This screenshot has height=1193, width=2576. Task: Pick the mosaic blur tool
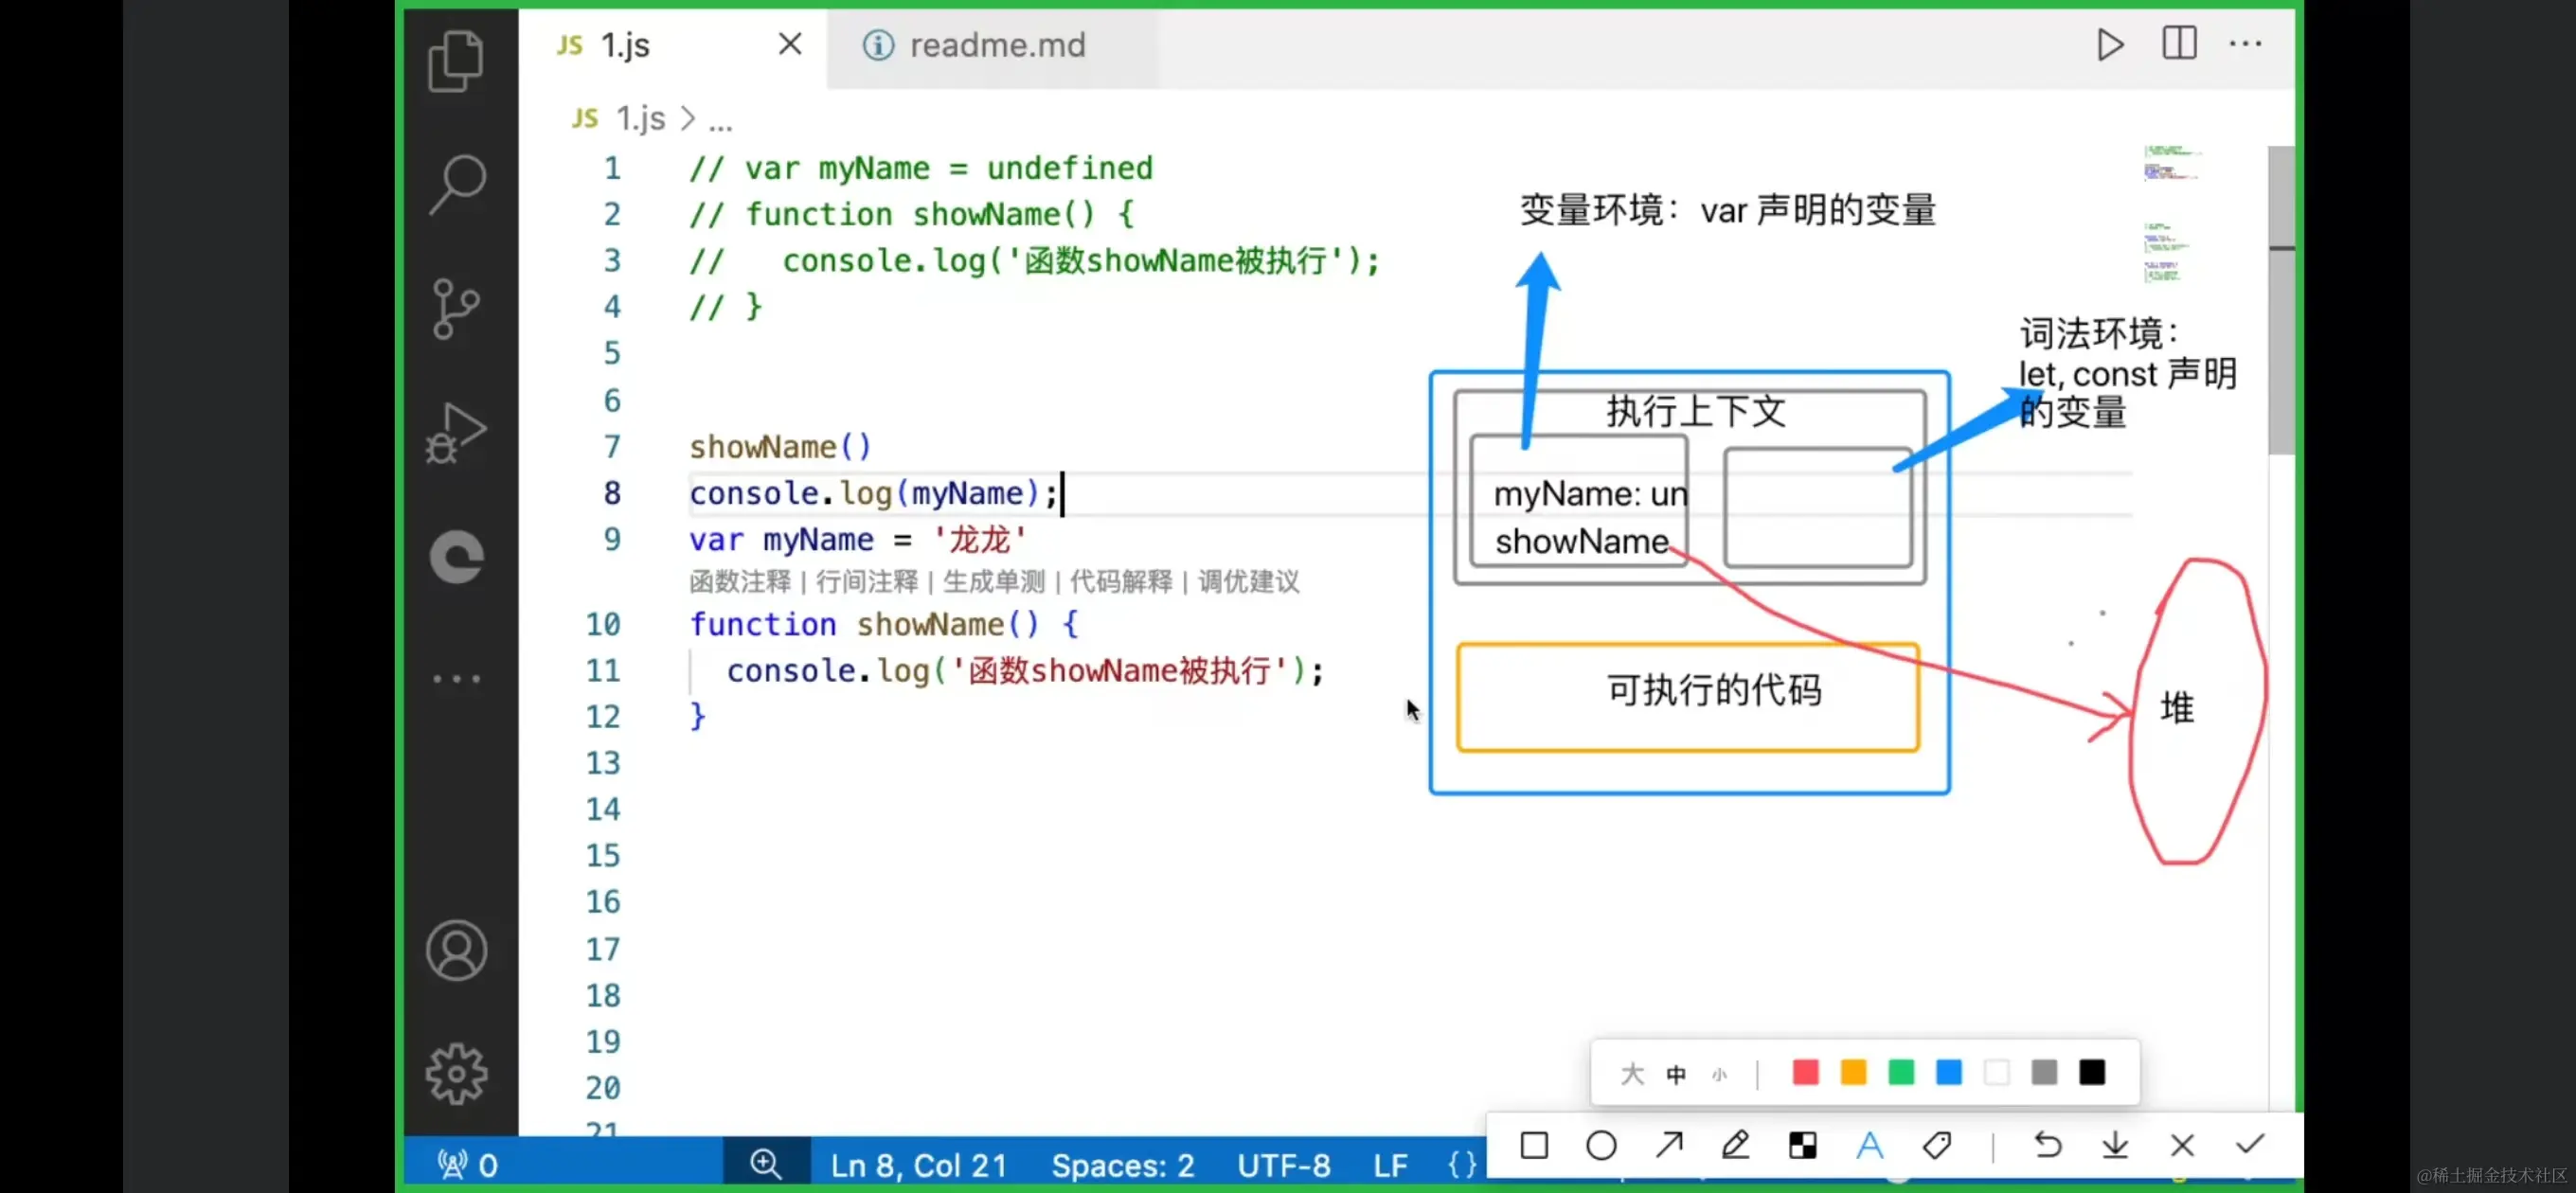[x=1802, y=1145]
